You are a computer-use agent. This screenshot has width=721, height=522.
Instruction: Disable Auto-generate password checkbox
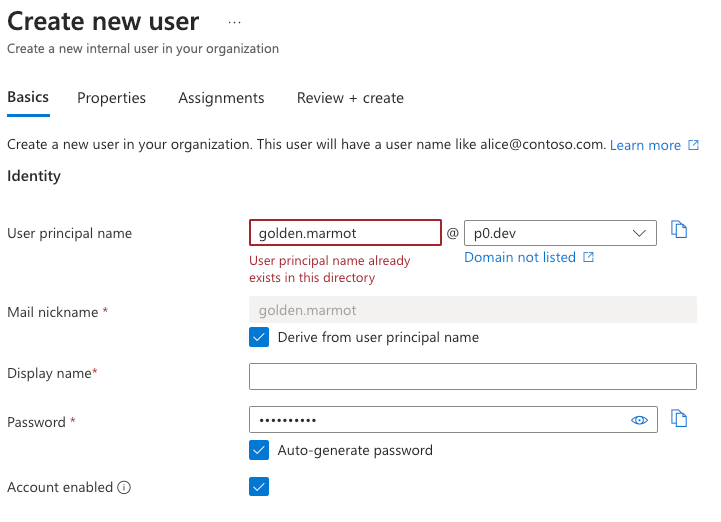click(259, 450)
